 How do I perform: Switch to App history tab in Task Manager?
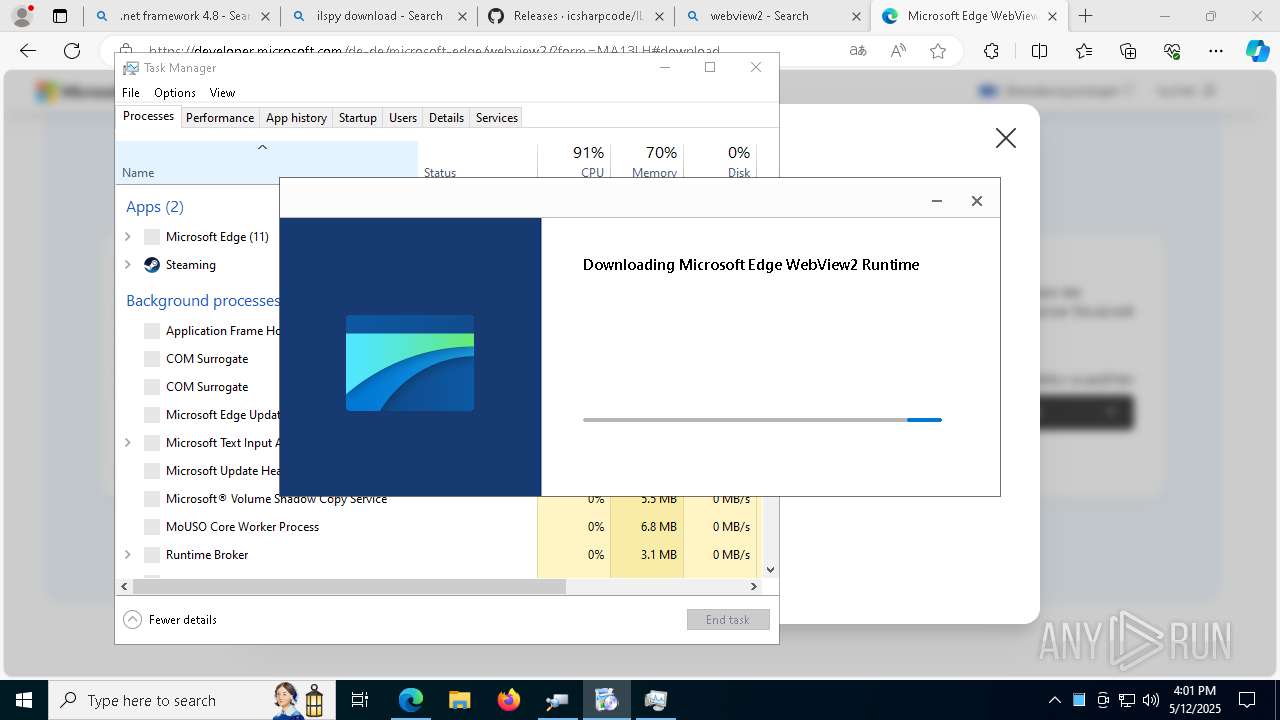(x=296, y=117)
